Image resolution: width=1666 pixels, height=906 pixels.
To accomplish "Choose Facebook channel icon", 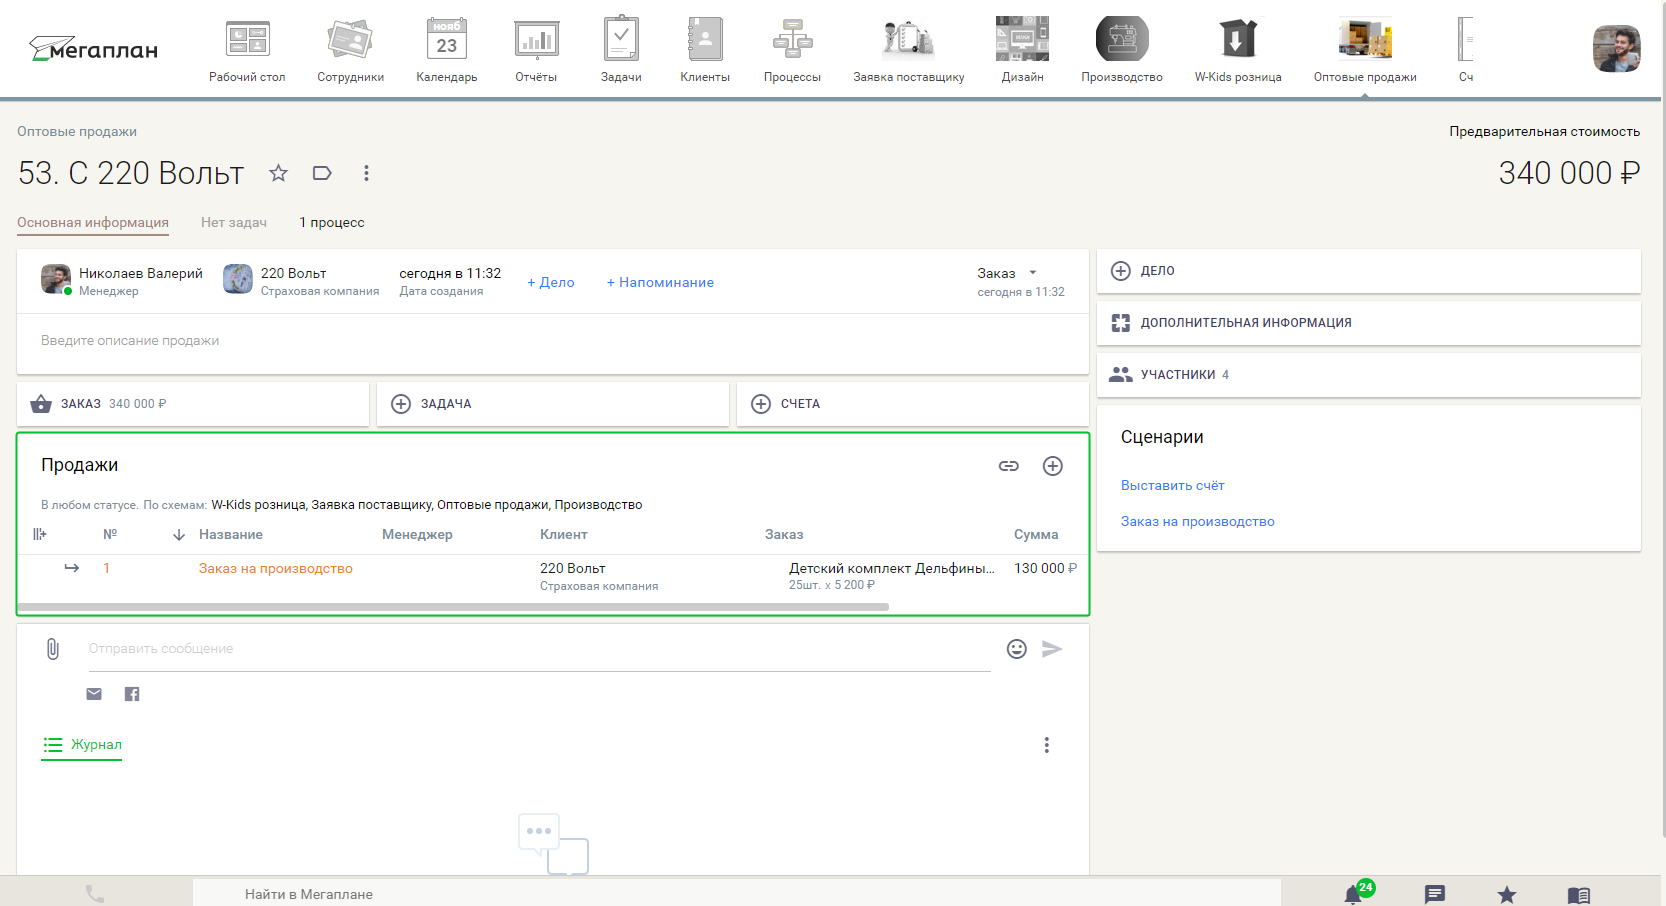I will 132,694.
